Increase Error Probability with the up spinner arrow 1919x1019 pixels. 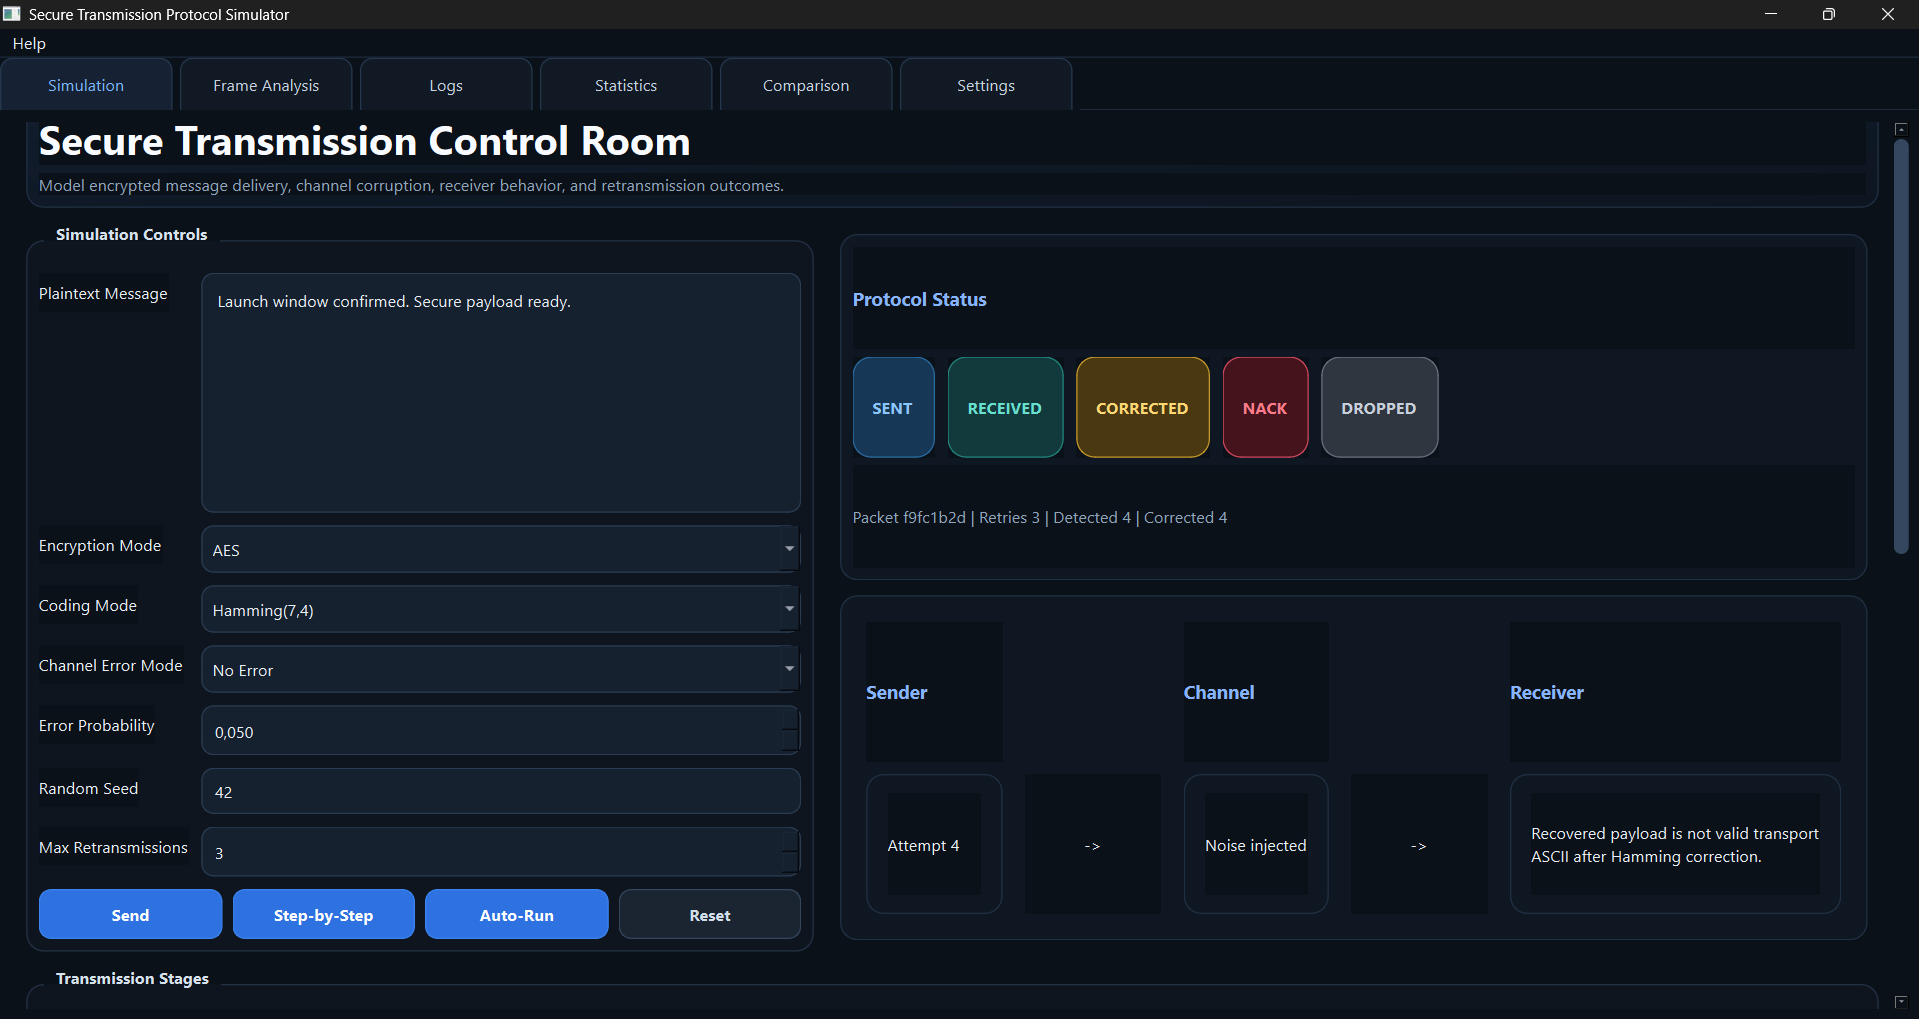point(790,719)
